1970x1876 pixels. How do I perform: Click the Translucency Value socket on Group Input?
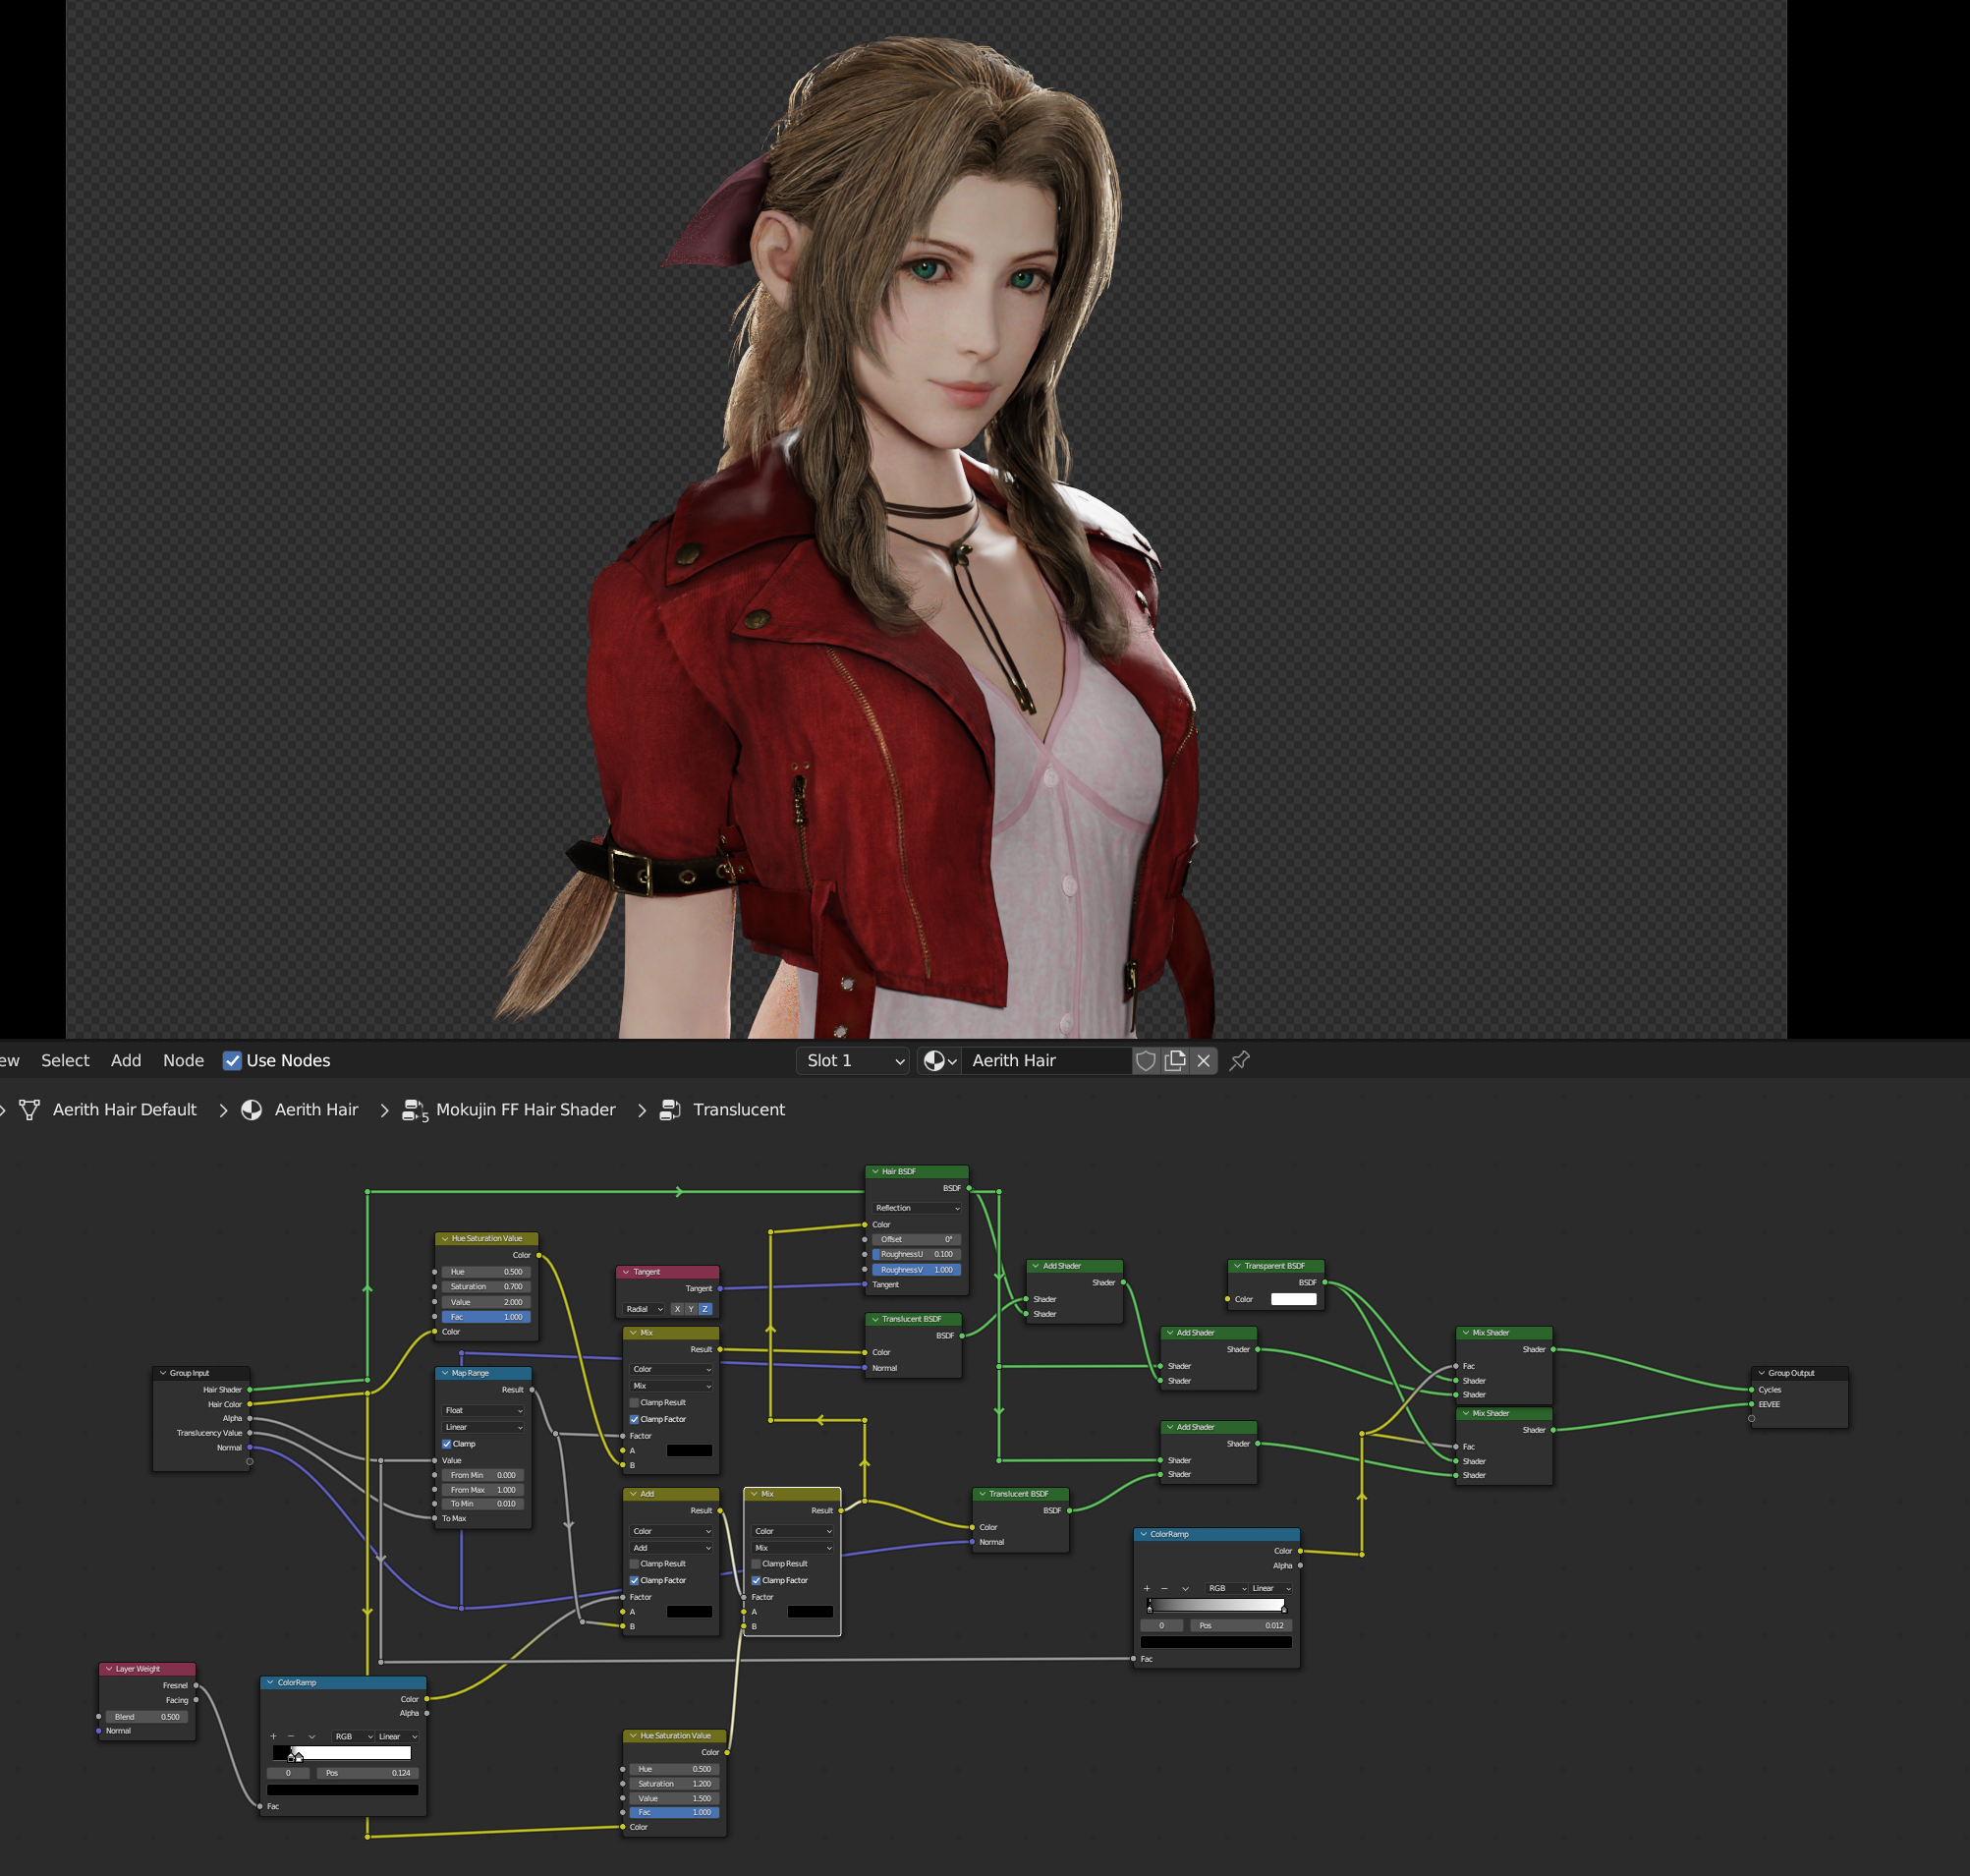[x=250, y=1433]
